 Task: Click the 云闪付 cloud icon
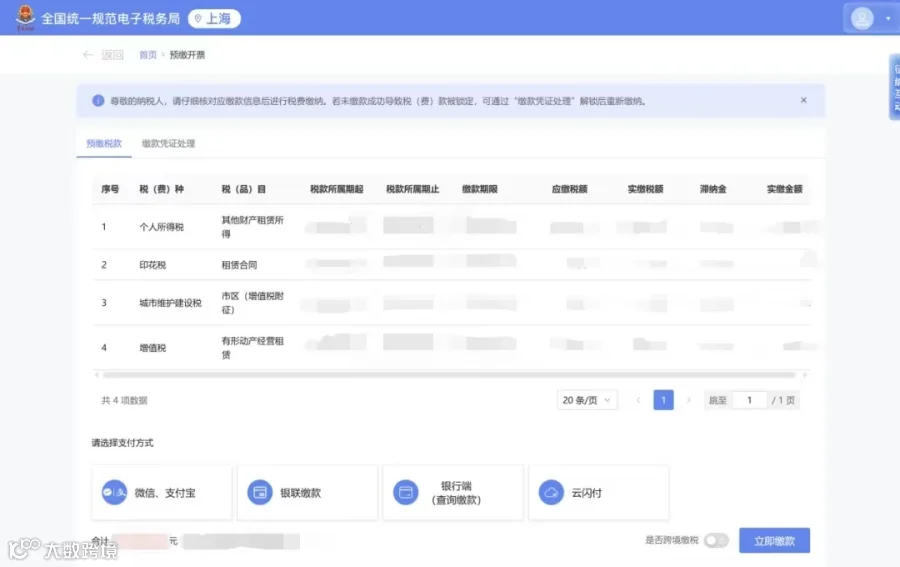pyautogui.click(x=551, y=492)
